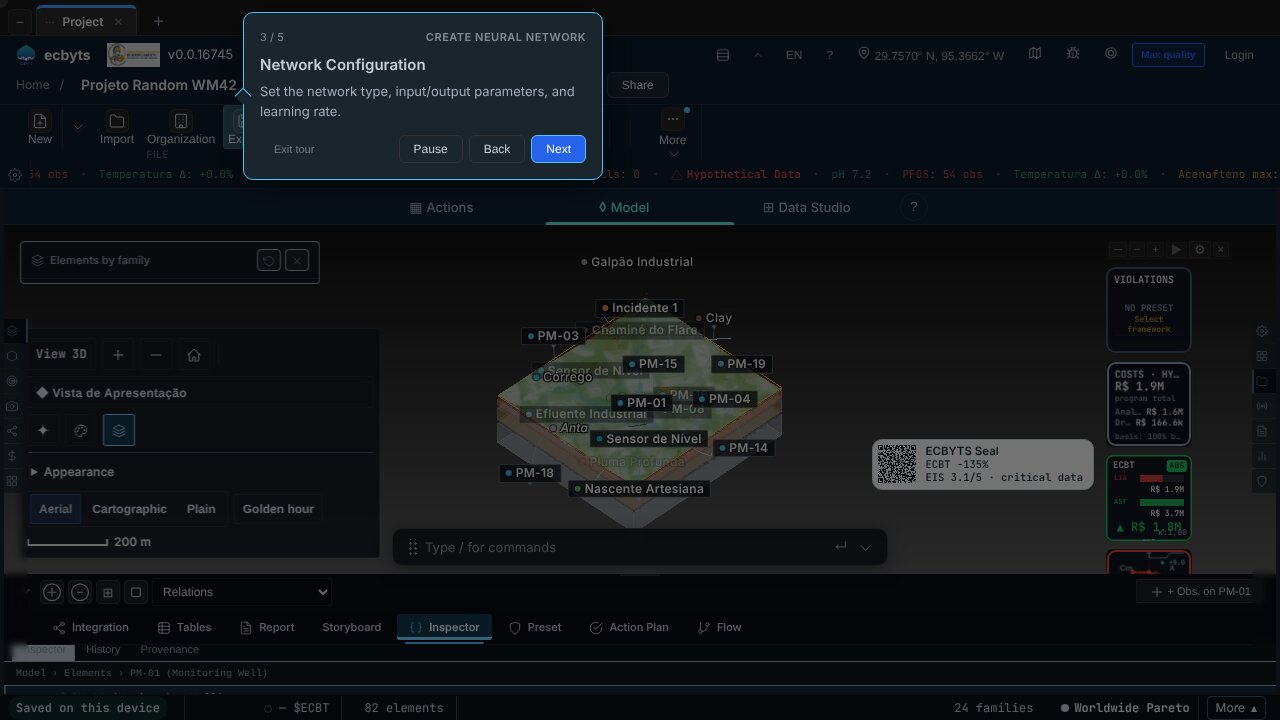Open the database icon in the header

click(723, 55)
